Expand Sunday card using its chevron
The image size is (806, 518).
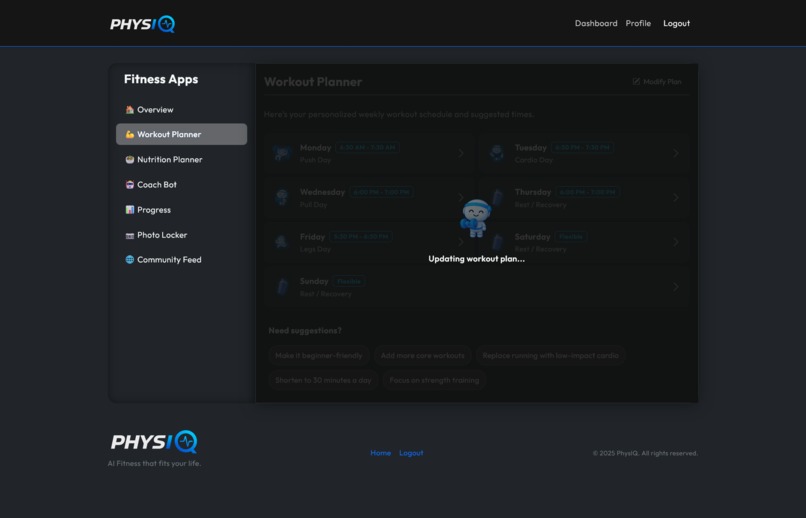click(x=675, y=287)
